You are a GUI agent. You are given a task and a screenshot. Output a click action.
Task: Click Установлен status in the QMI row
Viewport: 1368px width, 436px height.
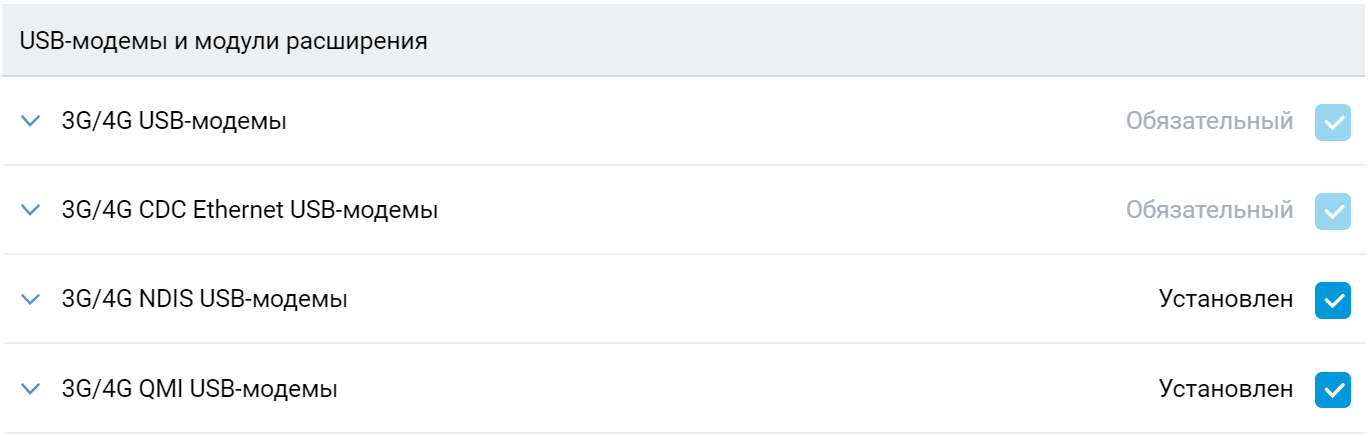coord(1225,389)
